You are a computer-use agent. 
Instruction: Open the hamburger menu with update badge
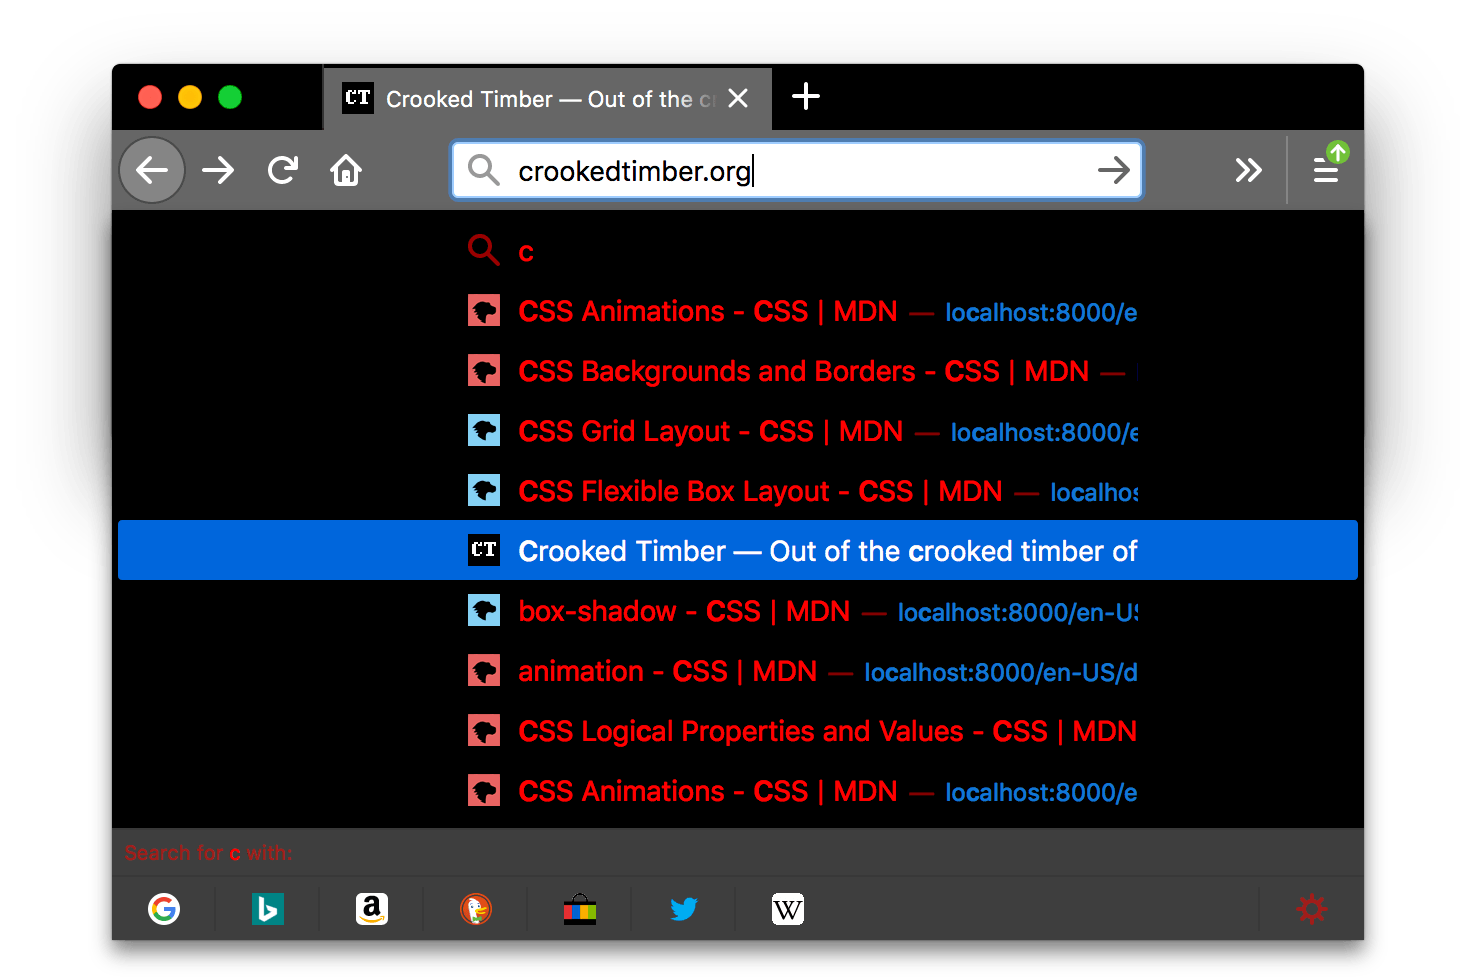coord(1329,166)
